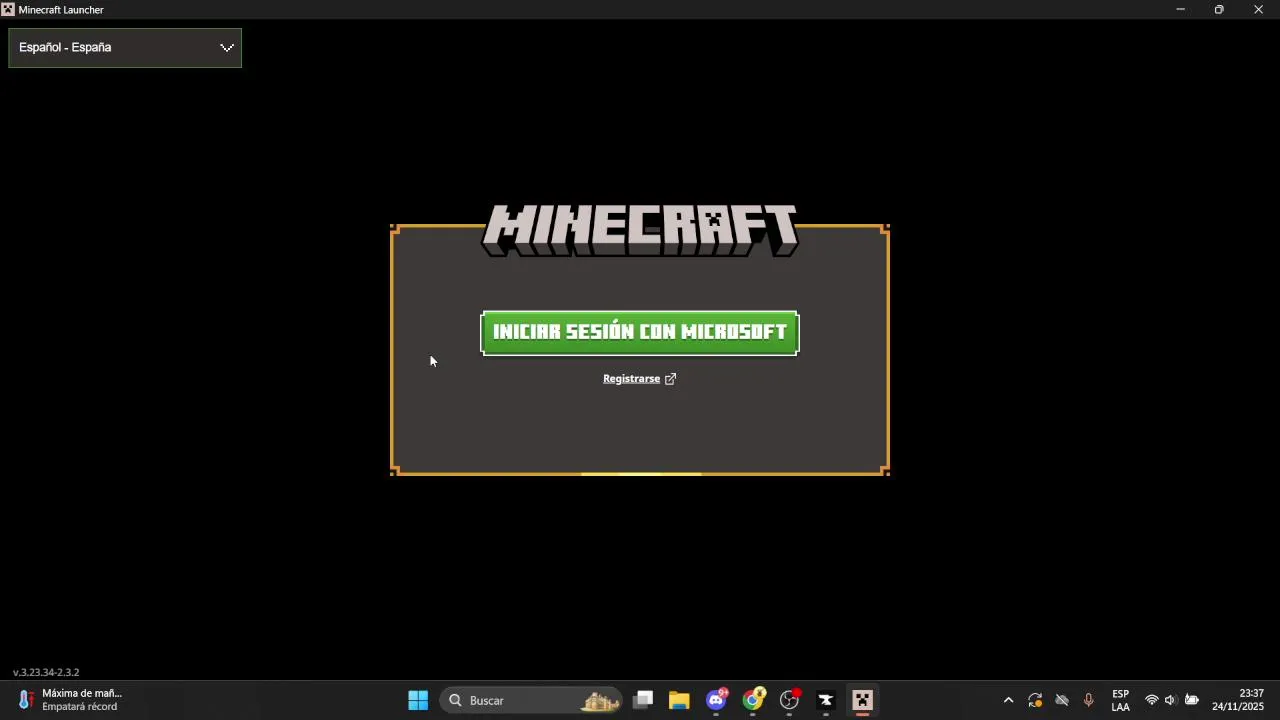Click the Minecraft Launcher taskbar icon
Image resolution: width=1280 pixels, height=720 pixels.
(863, 700)
